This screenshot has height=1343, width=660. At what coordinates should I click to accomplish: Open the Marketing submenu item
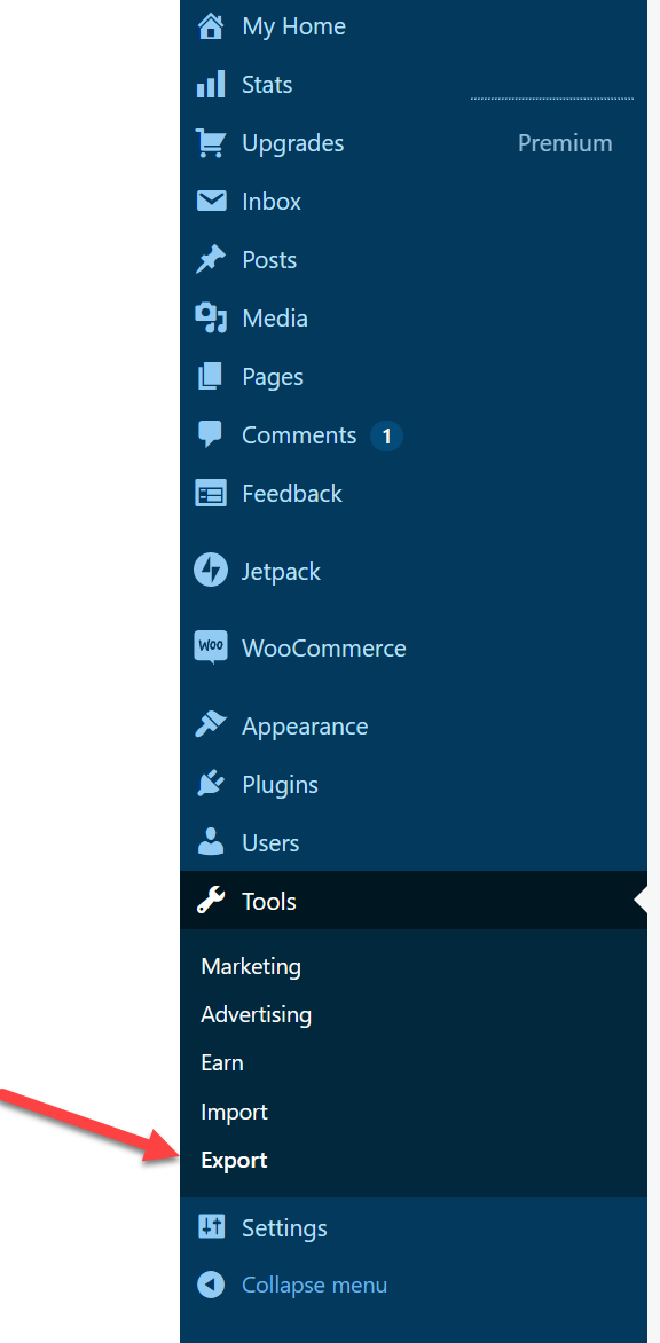point(251,966)
